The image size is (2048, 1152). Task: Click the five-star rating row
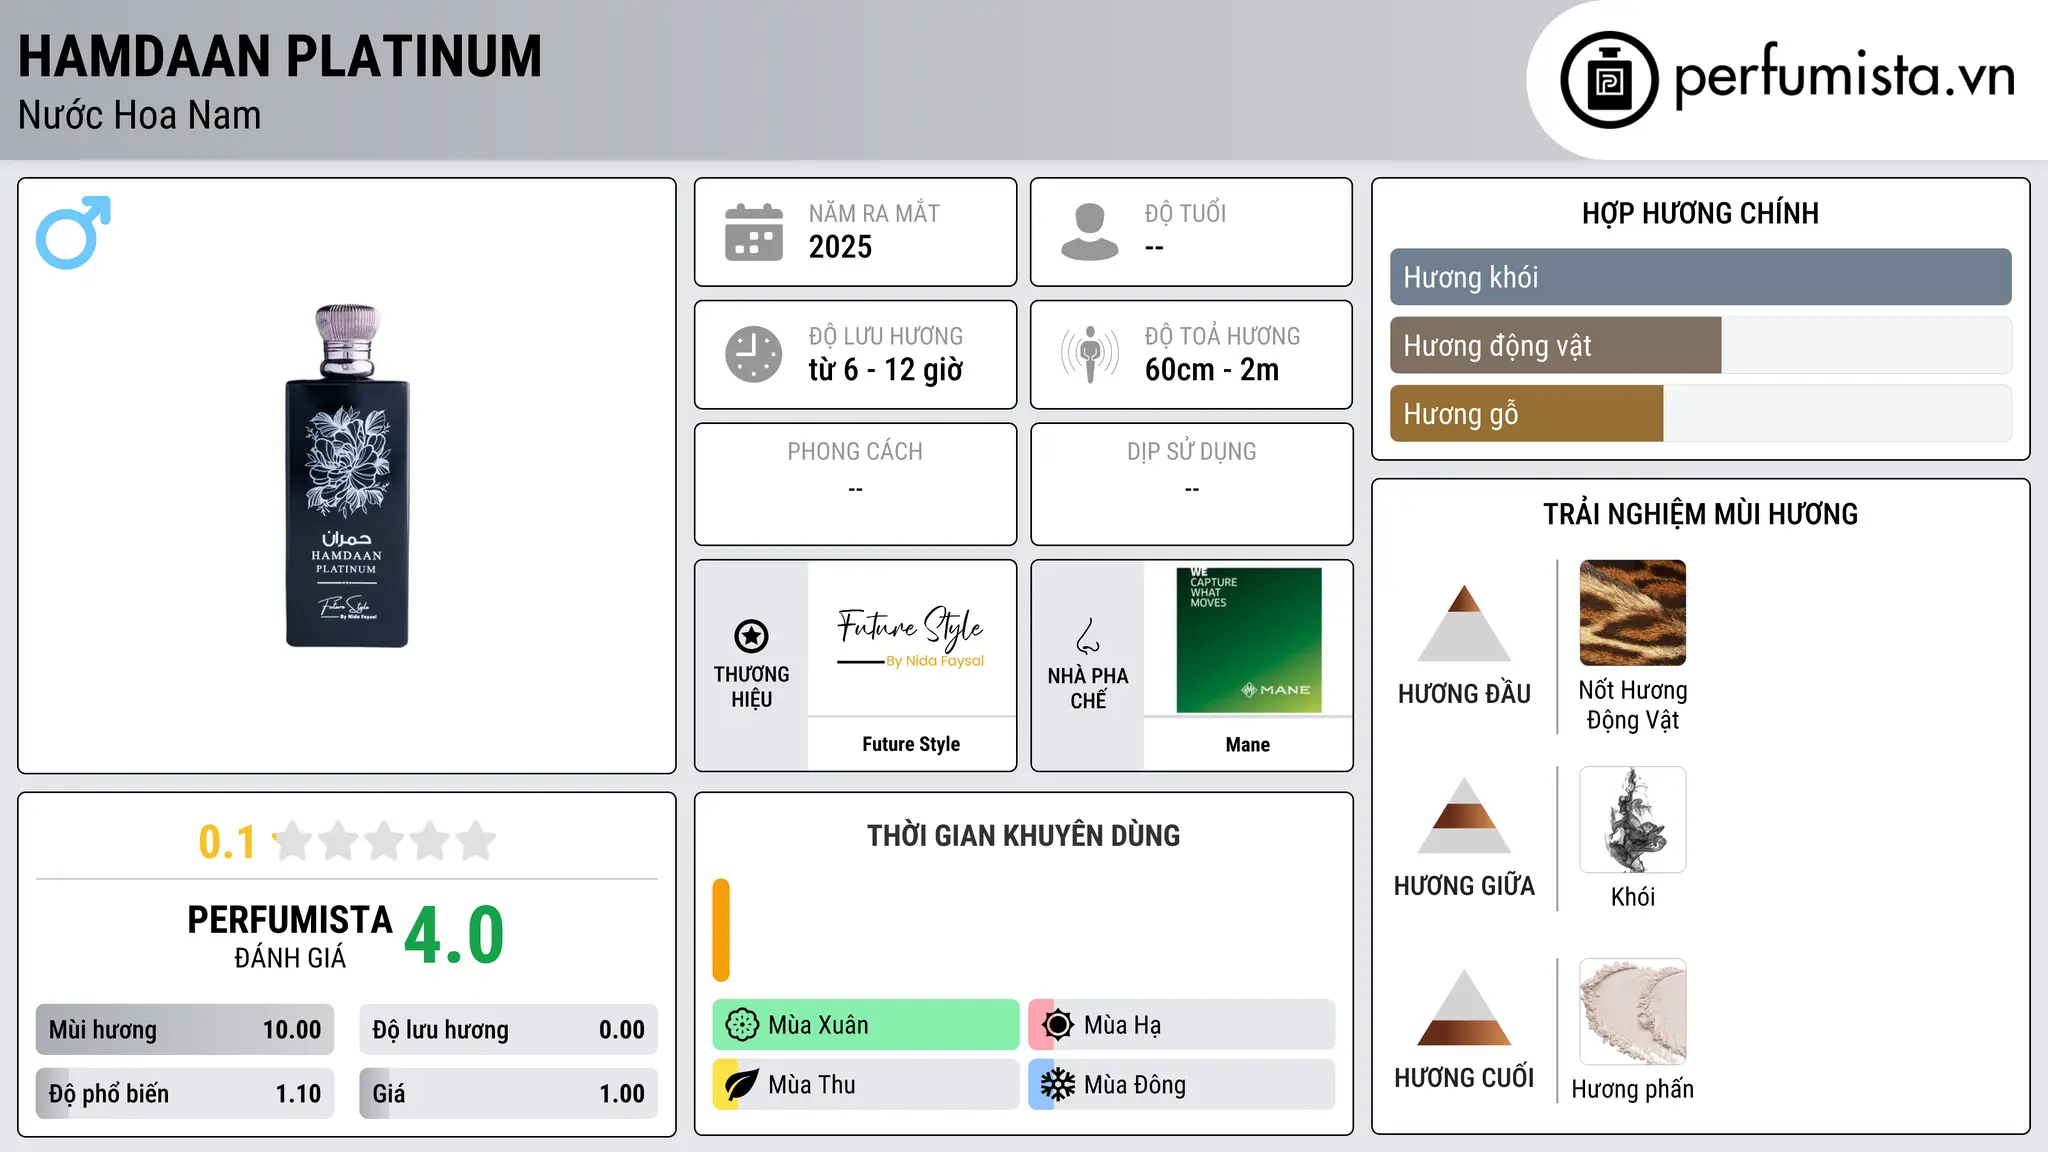385,841
